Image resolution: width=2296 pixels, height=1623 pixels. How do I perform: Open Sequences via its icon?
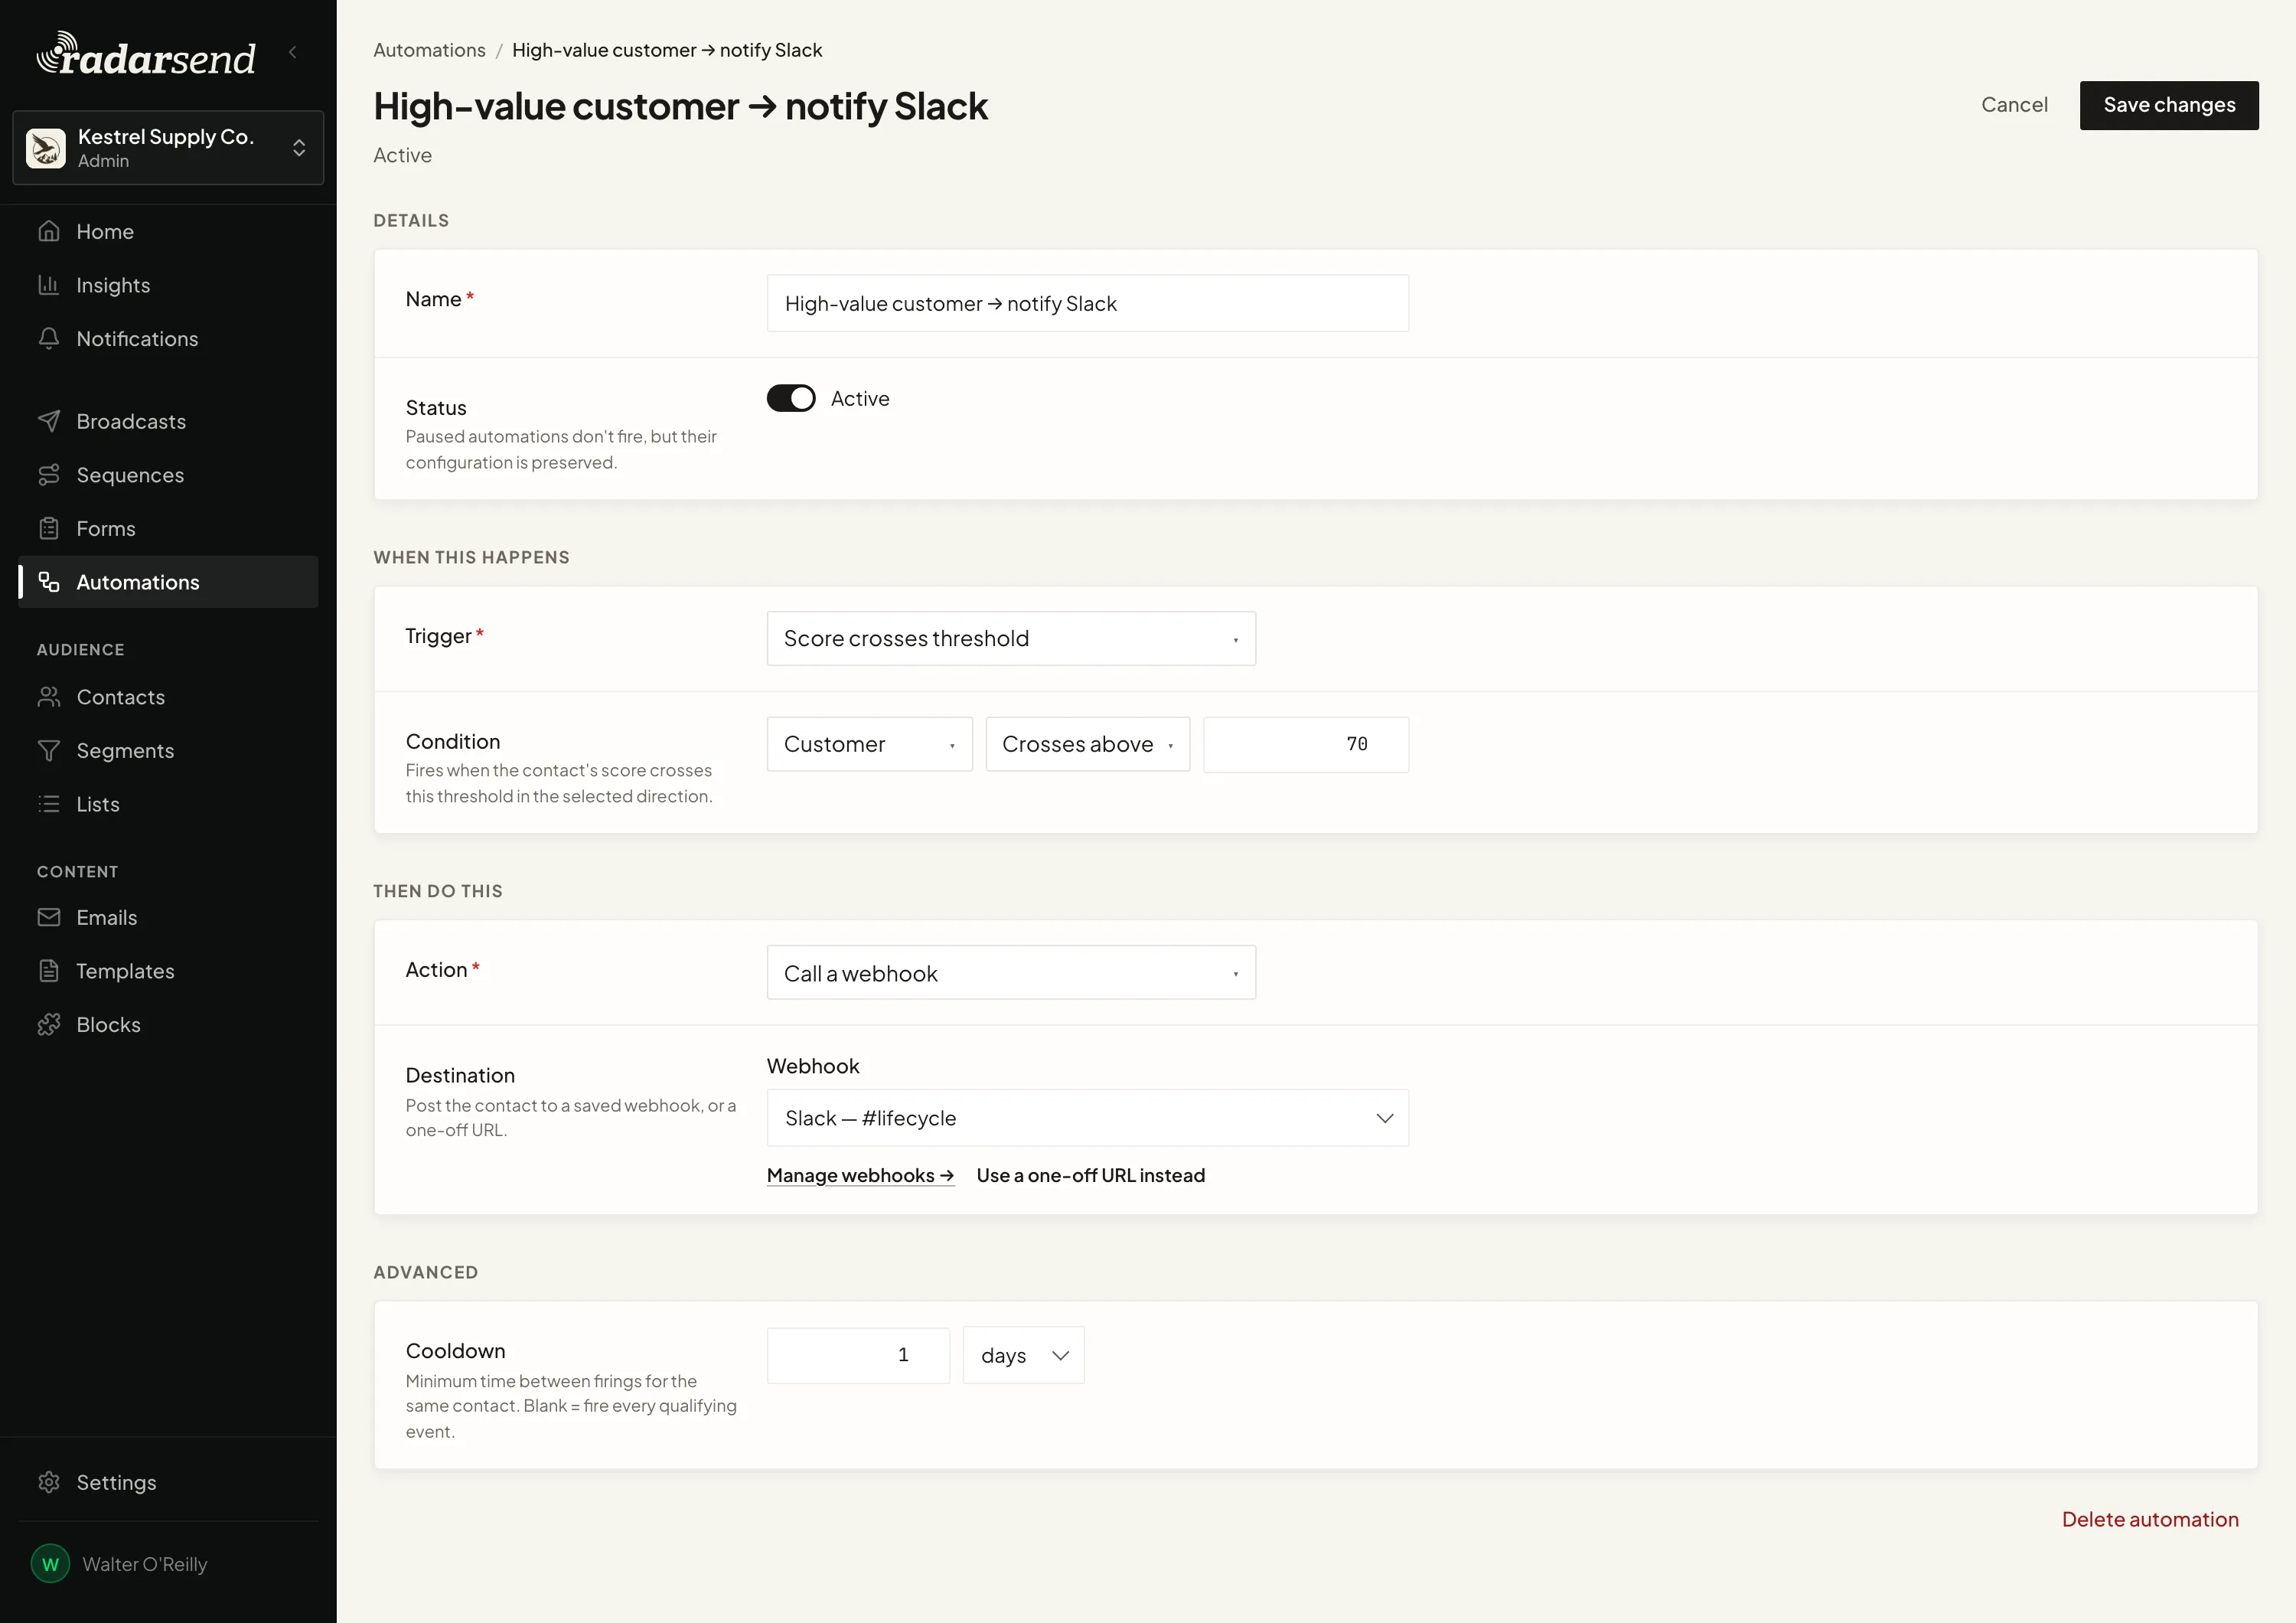(x=49, y=475)
